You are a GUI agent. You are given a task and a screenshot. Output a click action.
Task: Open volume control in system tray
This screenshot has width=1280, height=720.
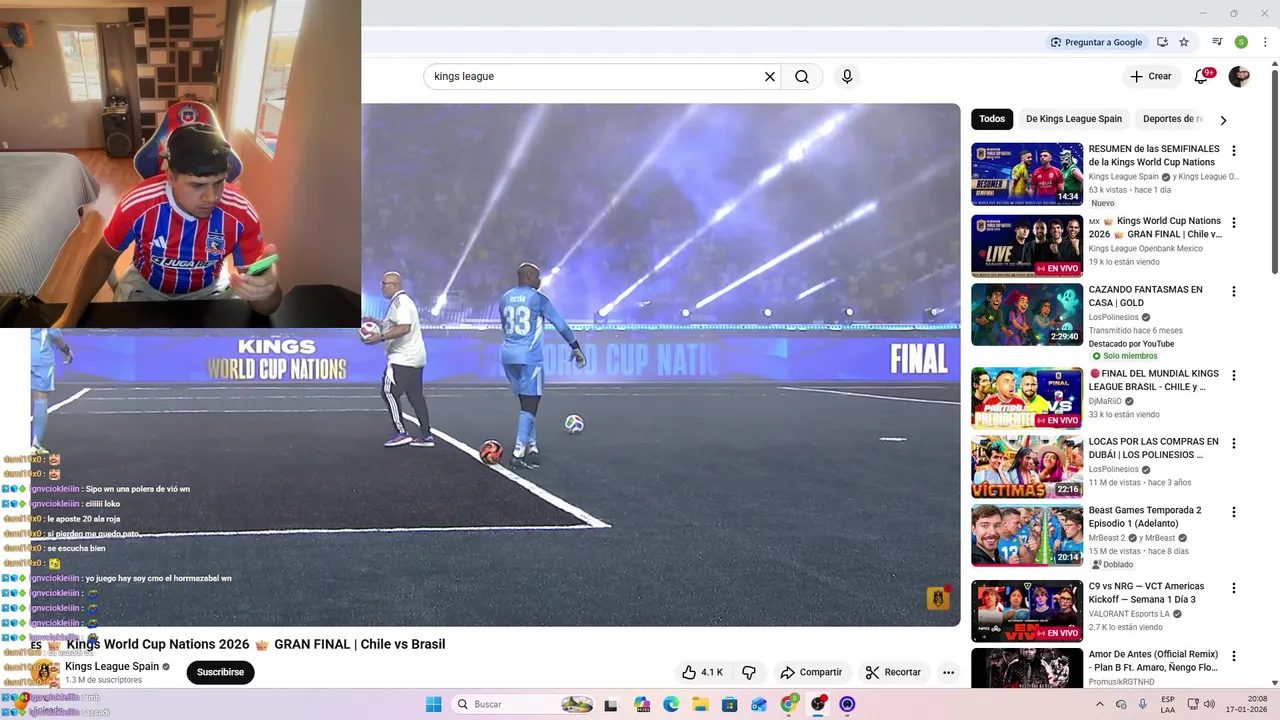point(1209,704)
